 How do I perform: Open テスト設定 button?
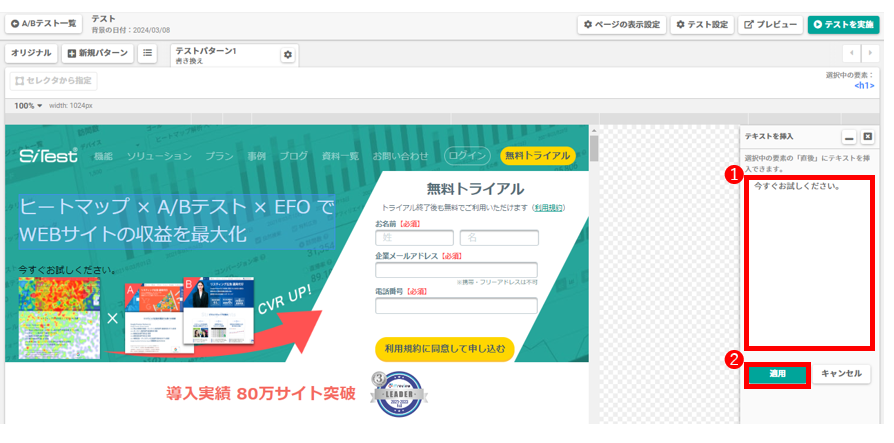point(702,25)
